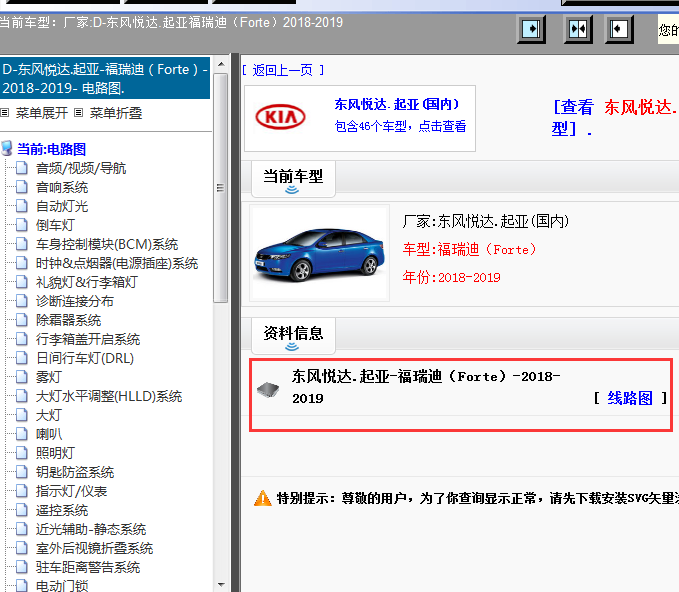This screenshot has height=592, width=679.
Task: Click the document icon beside 音响系统
Action: [22, 187]
